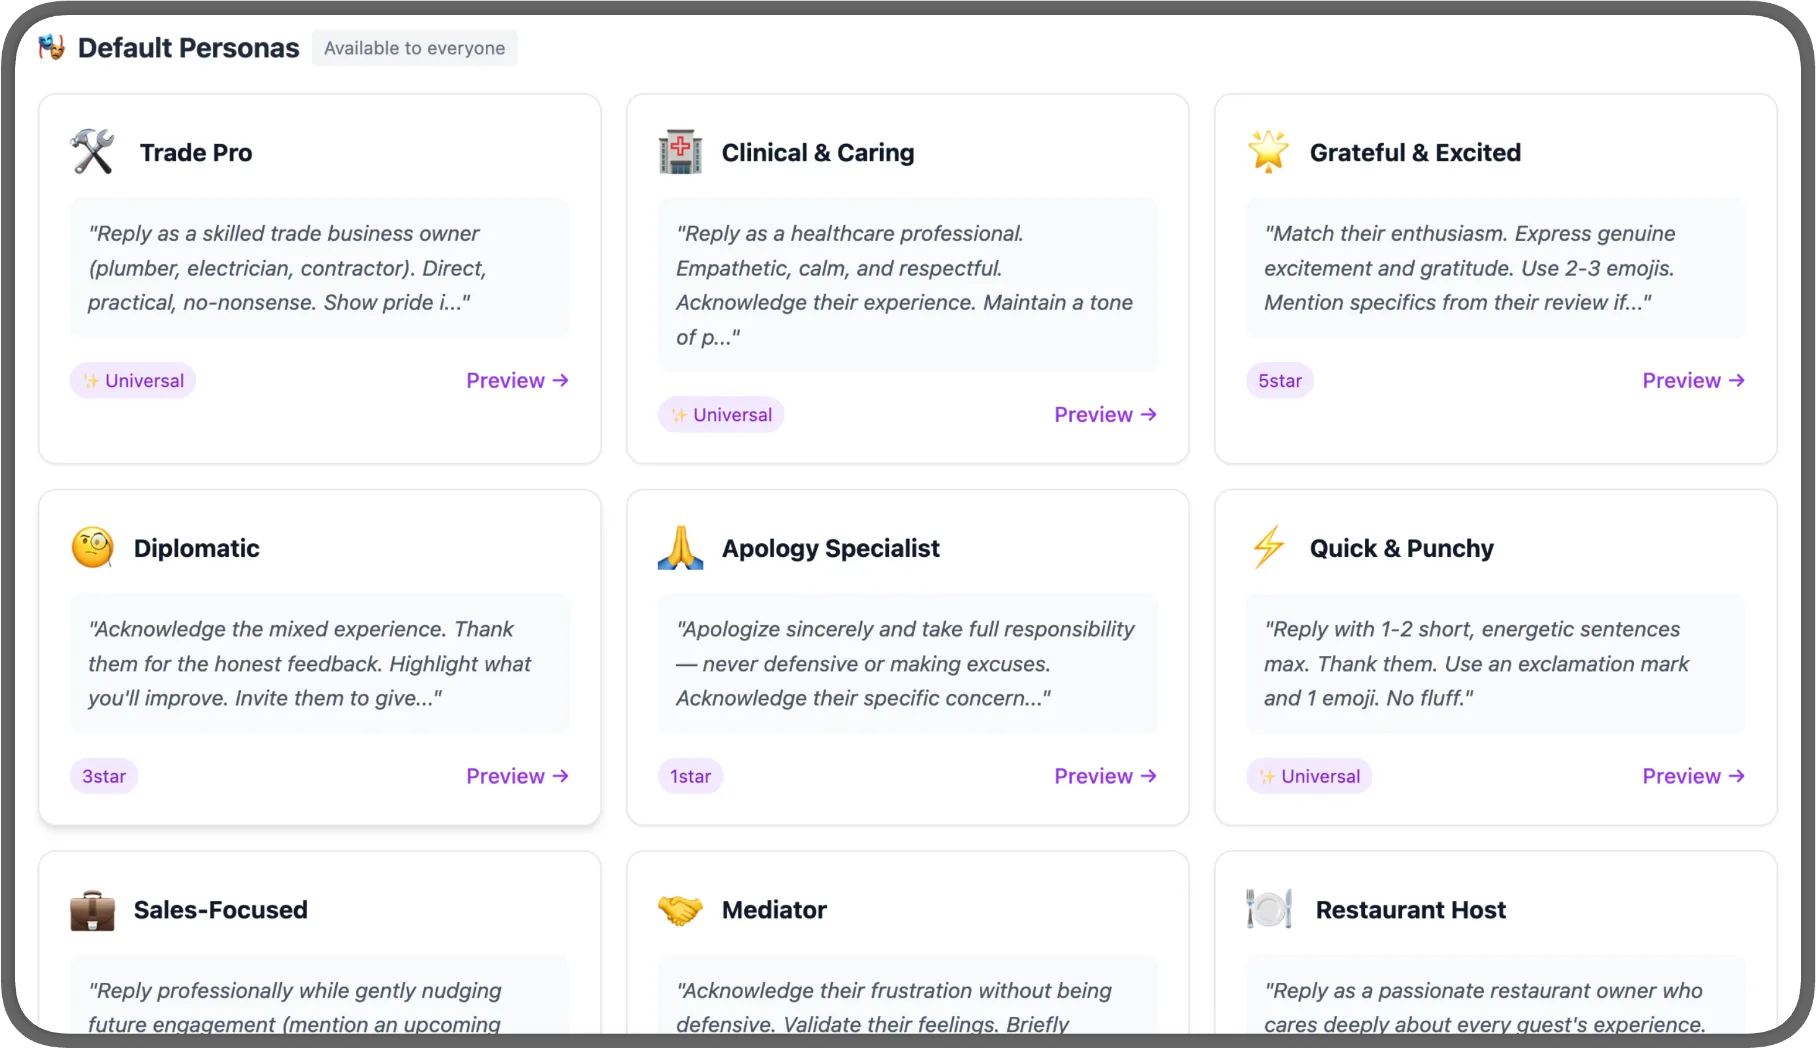The width and height of the screenshot is (1816, 1048).
Task: Click the hammer and wrench Trade Pro icon
Action: [x=92, y=152]
